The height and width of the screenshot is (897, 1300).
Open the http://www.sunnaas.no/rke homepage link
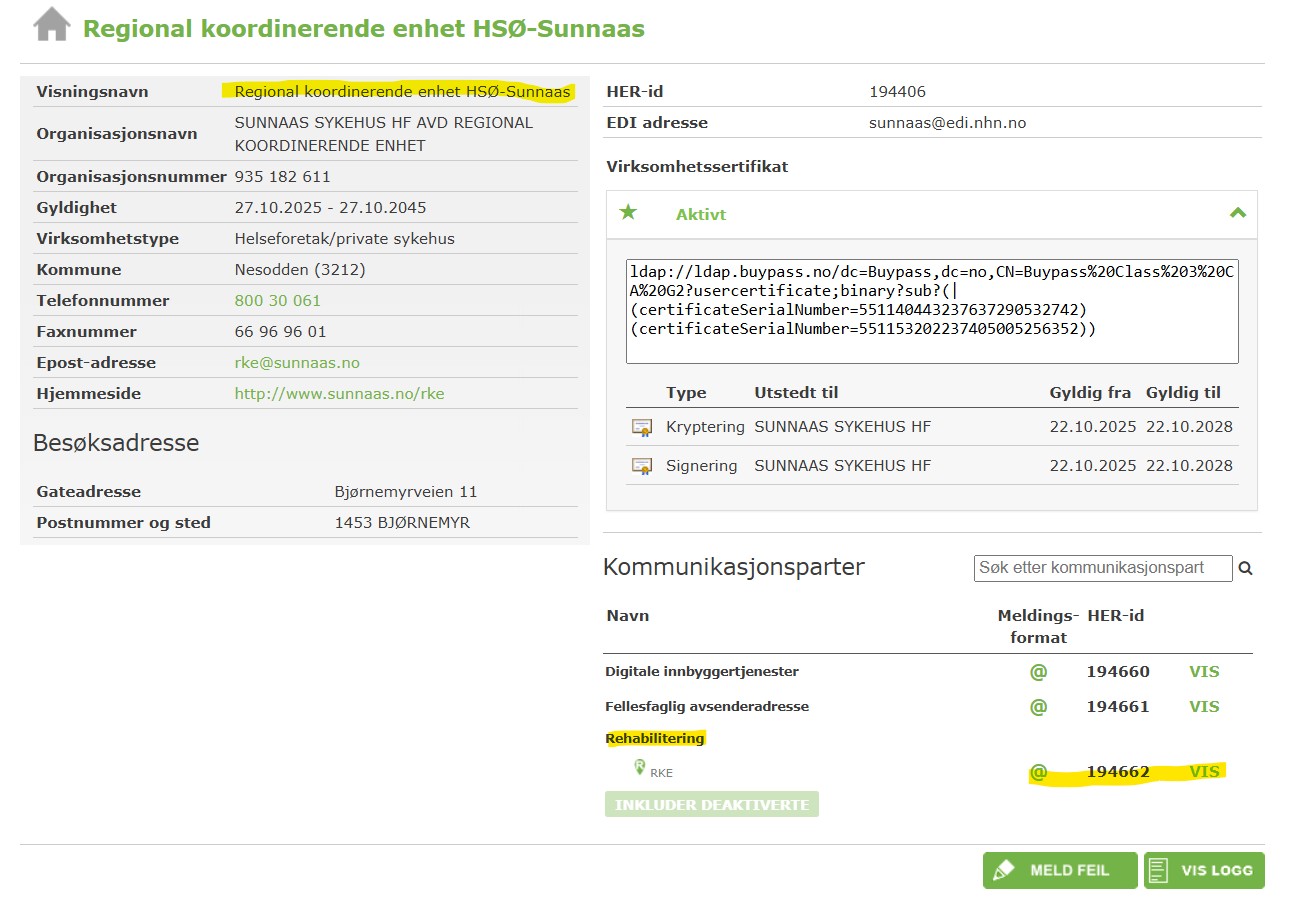tap(339, 394)
